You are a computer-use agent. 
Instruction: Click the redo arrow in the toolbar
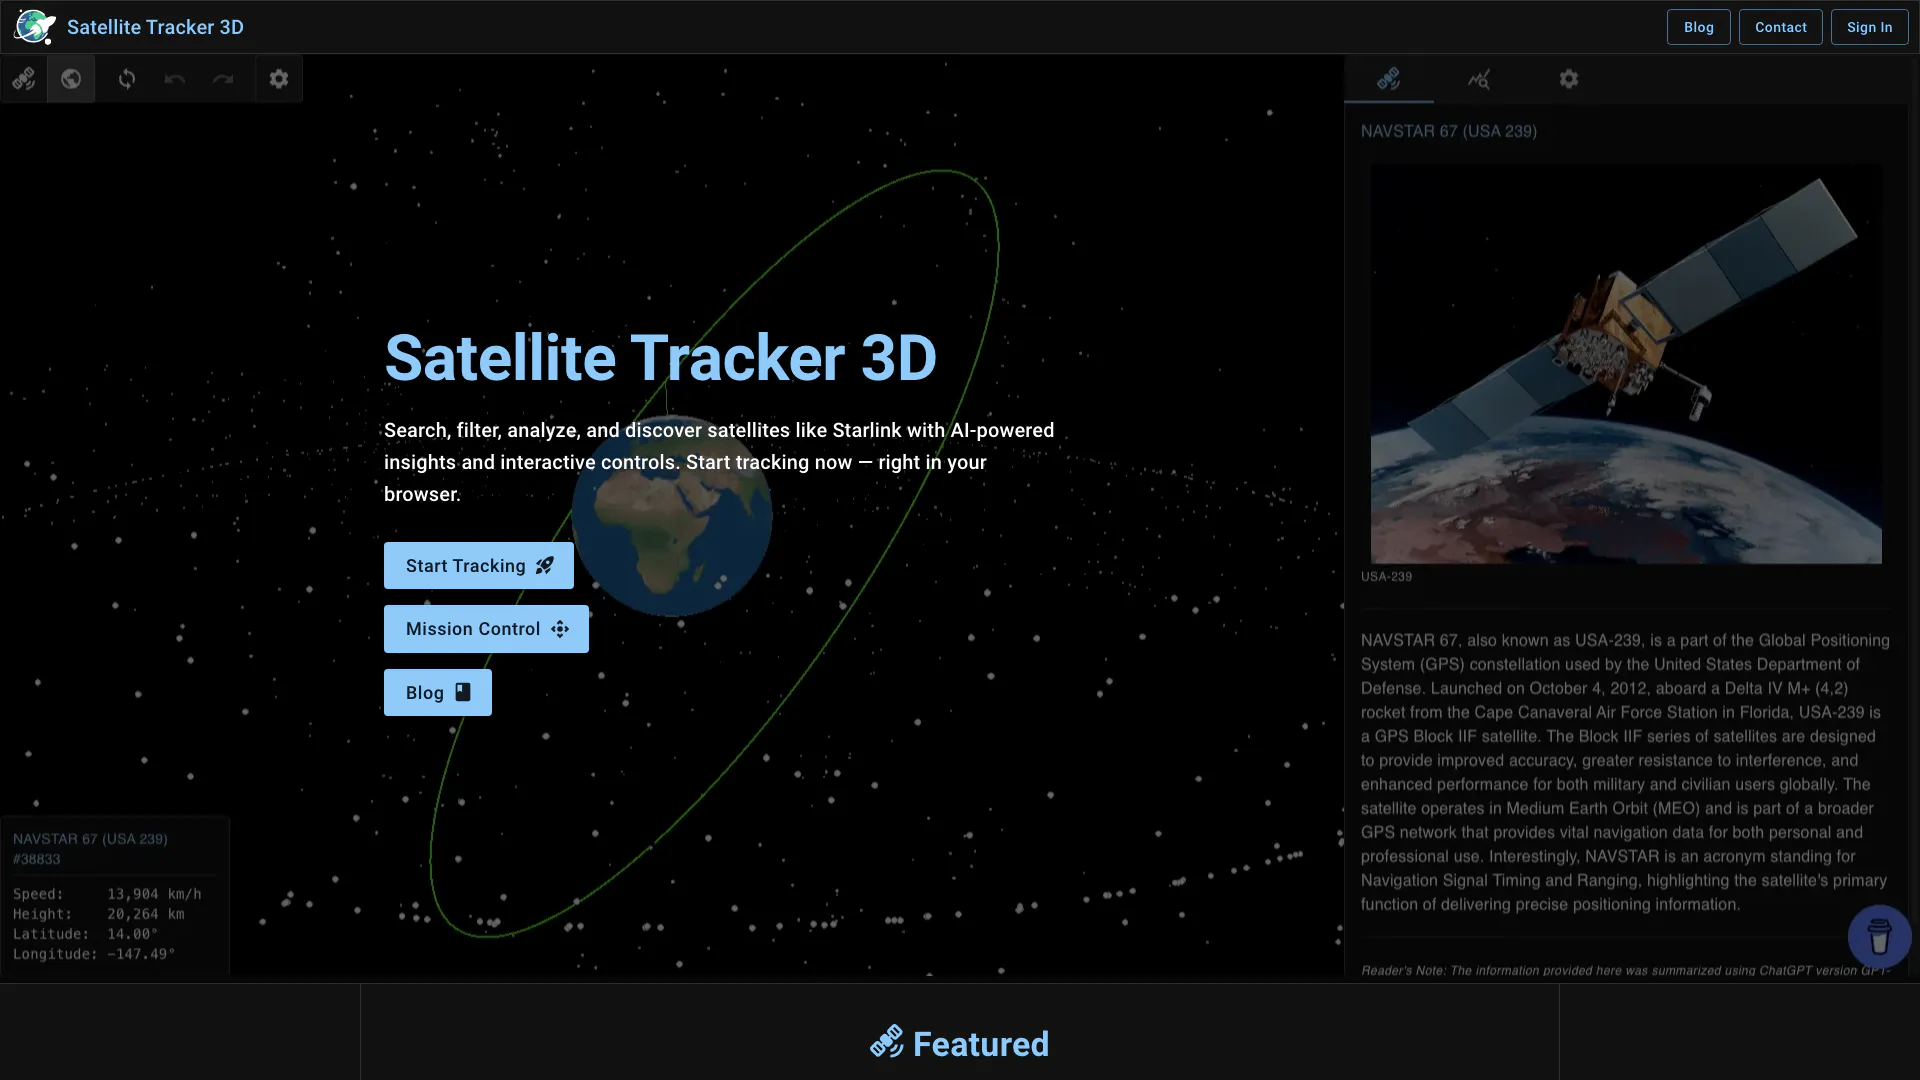[x=223, y=79]
